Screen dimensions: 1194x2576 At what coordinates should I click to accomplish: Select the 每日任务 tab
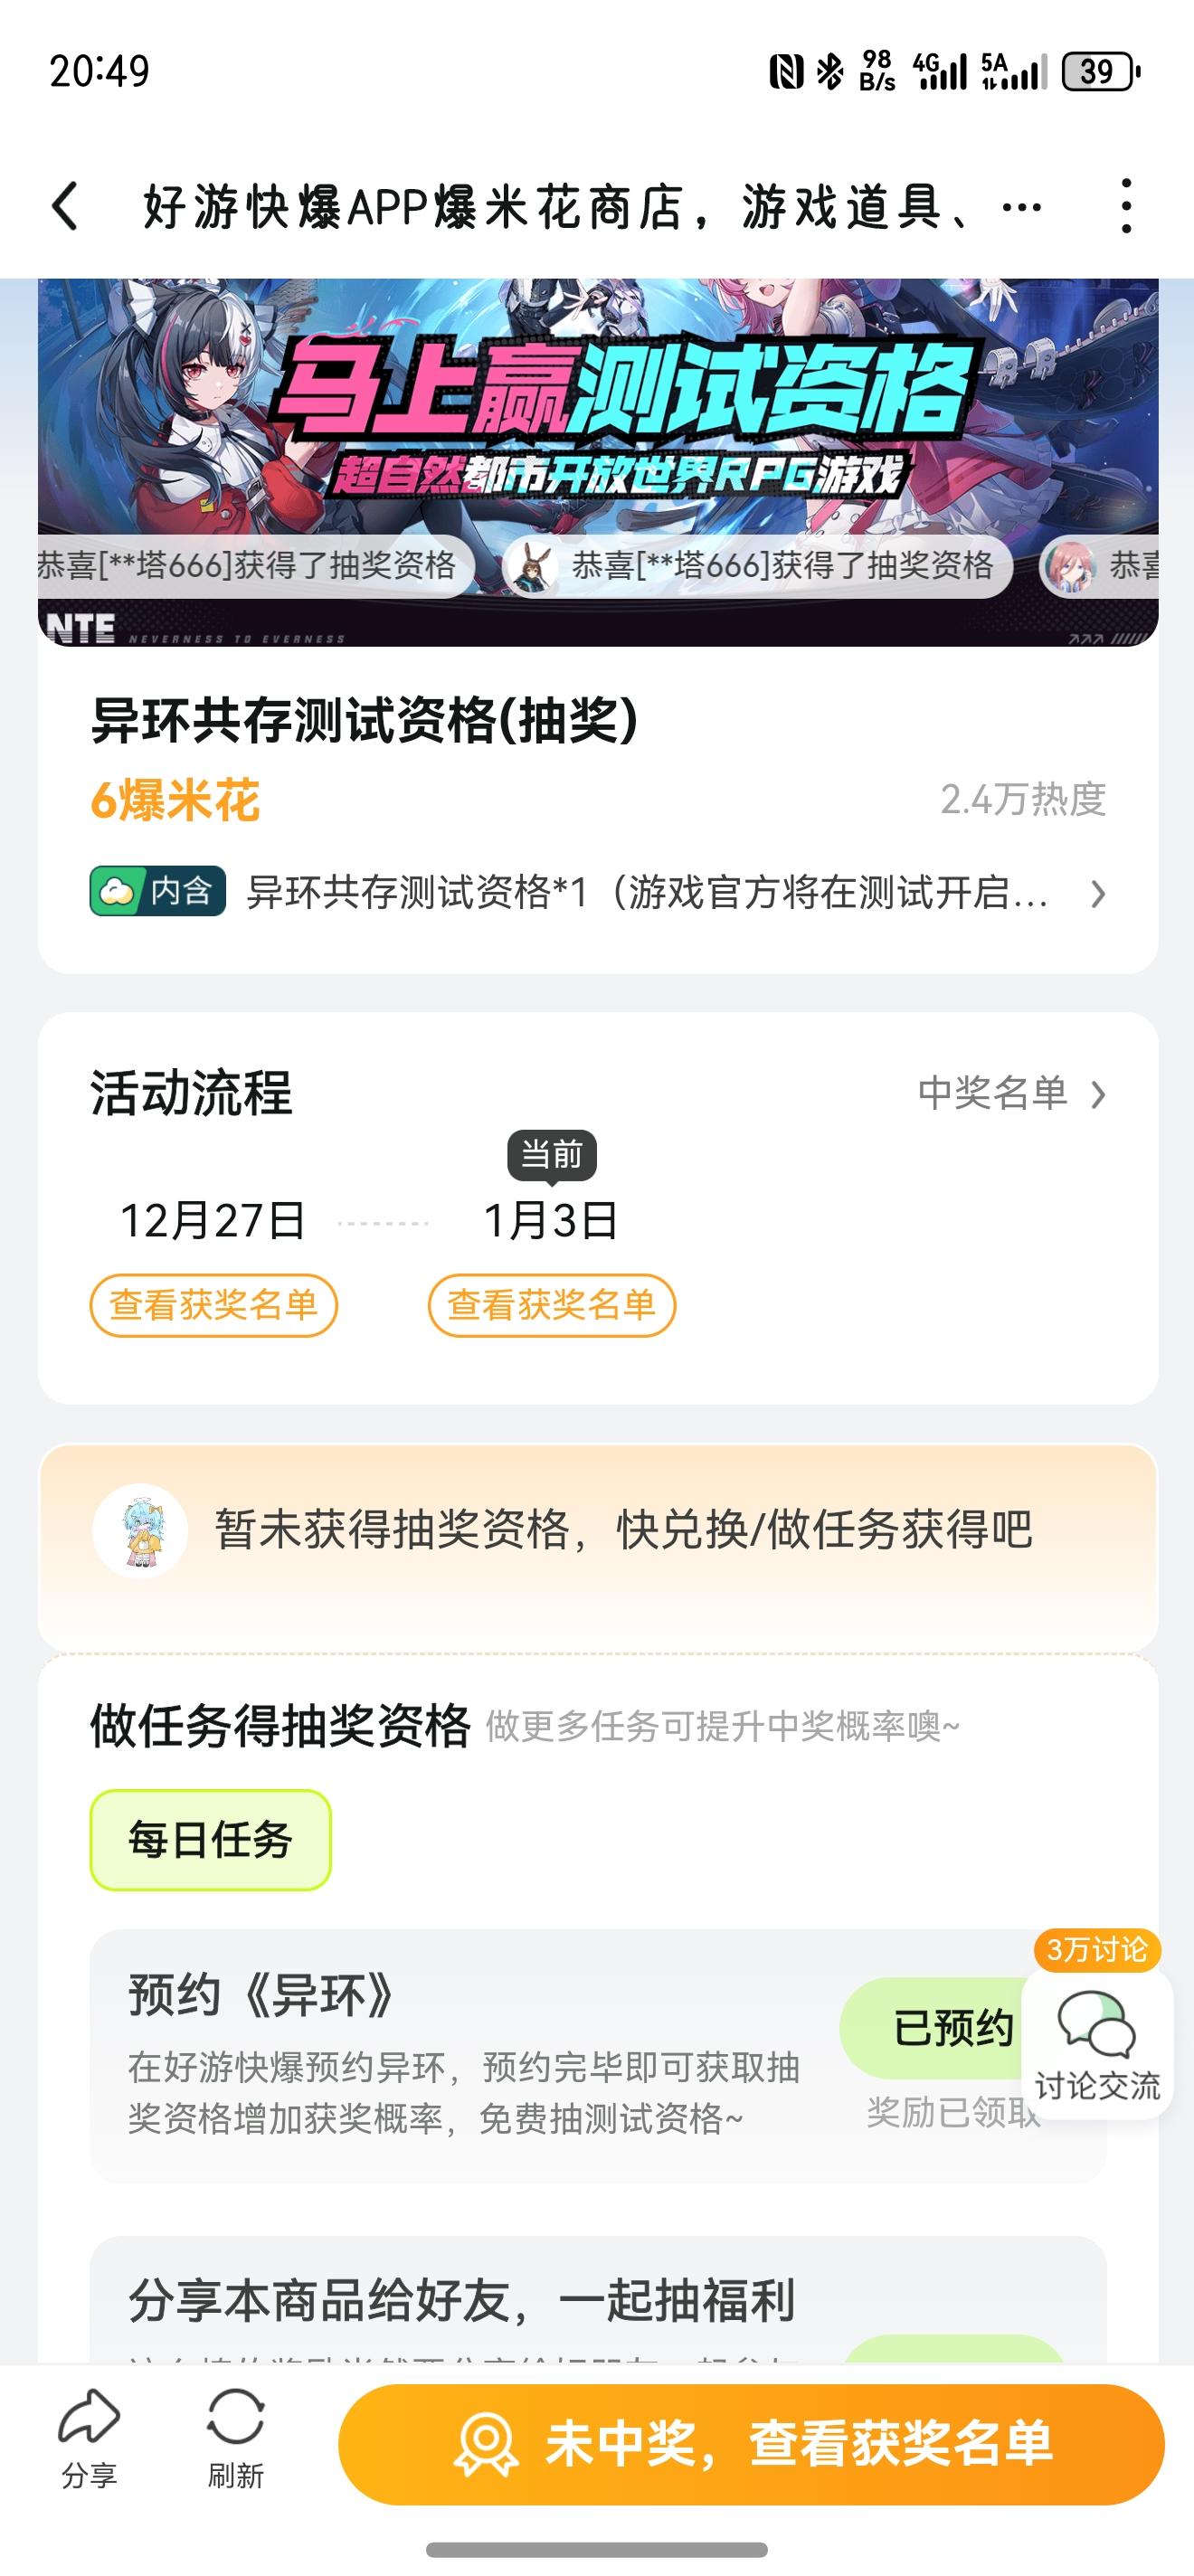coord(210,1840)
